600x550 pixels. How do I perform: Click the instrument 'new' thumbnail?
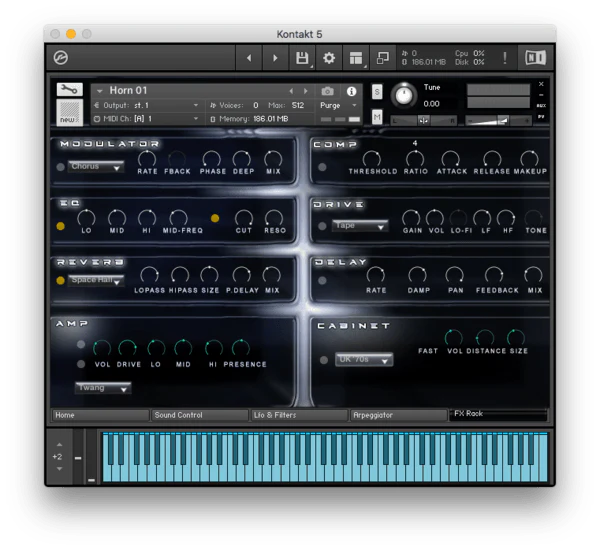[x=70, y=113]
